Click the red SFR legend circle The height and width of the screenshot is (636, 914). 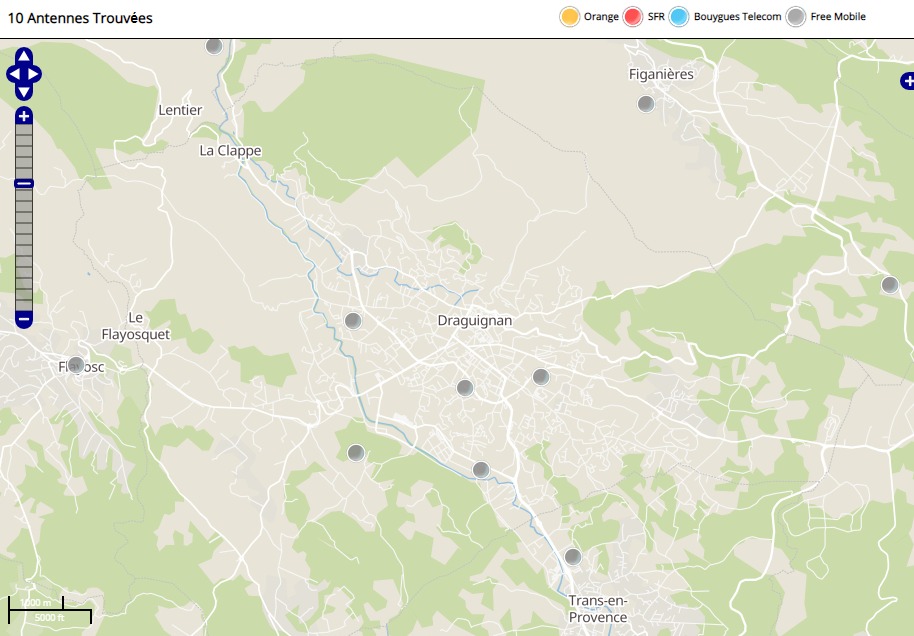point(633,17)
